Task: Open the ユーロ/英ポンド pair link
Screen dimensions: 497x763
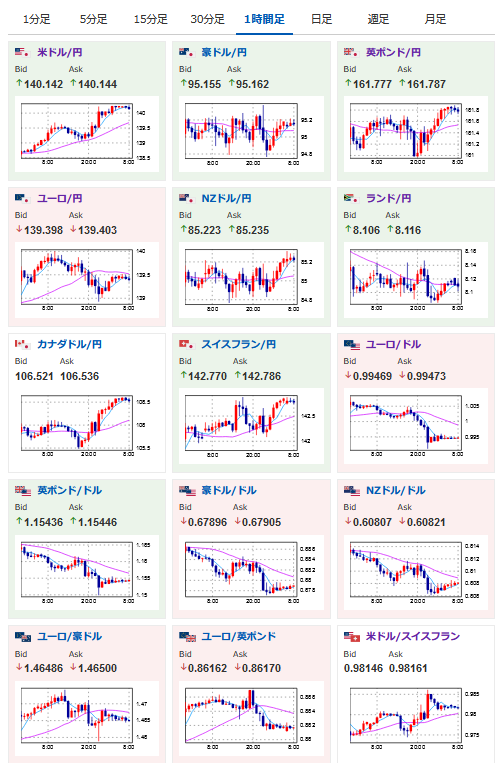Action: (x=239, y=636)
